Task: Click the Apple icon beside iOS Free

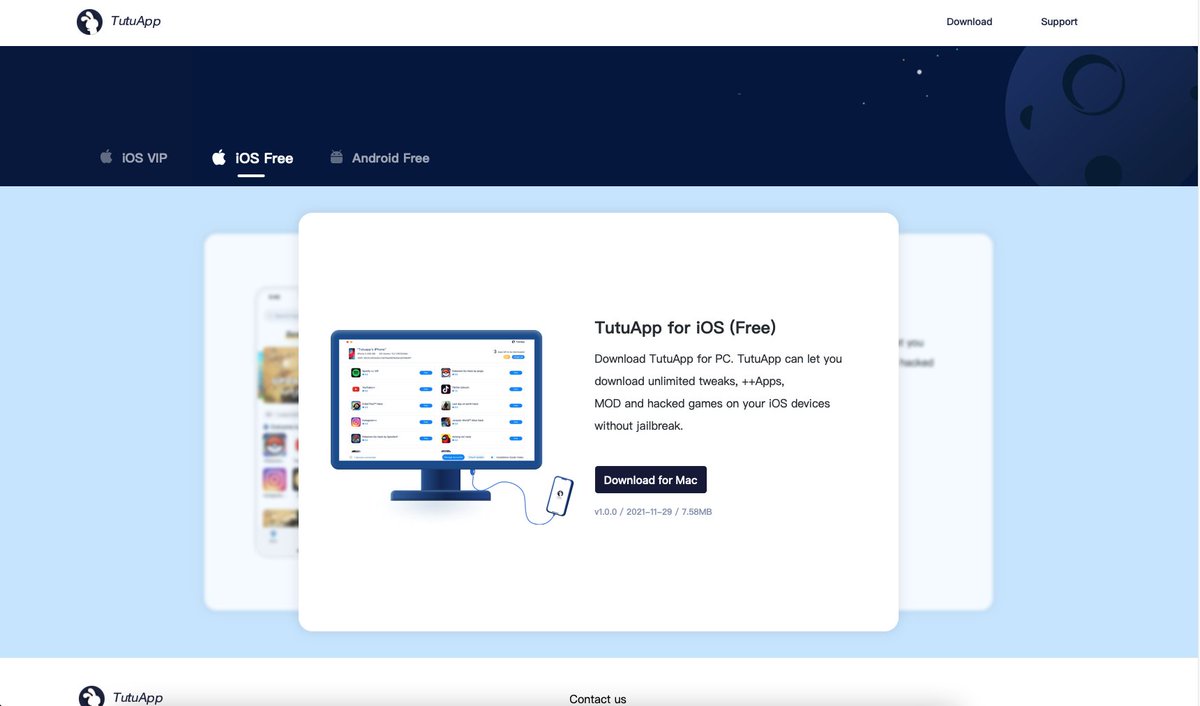Action: tap(219, 157)
